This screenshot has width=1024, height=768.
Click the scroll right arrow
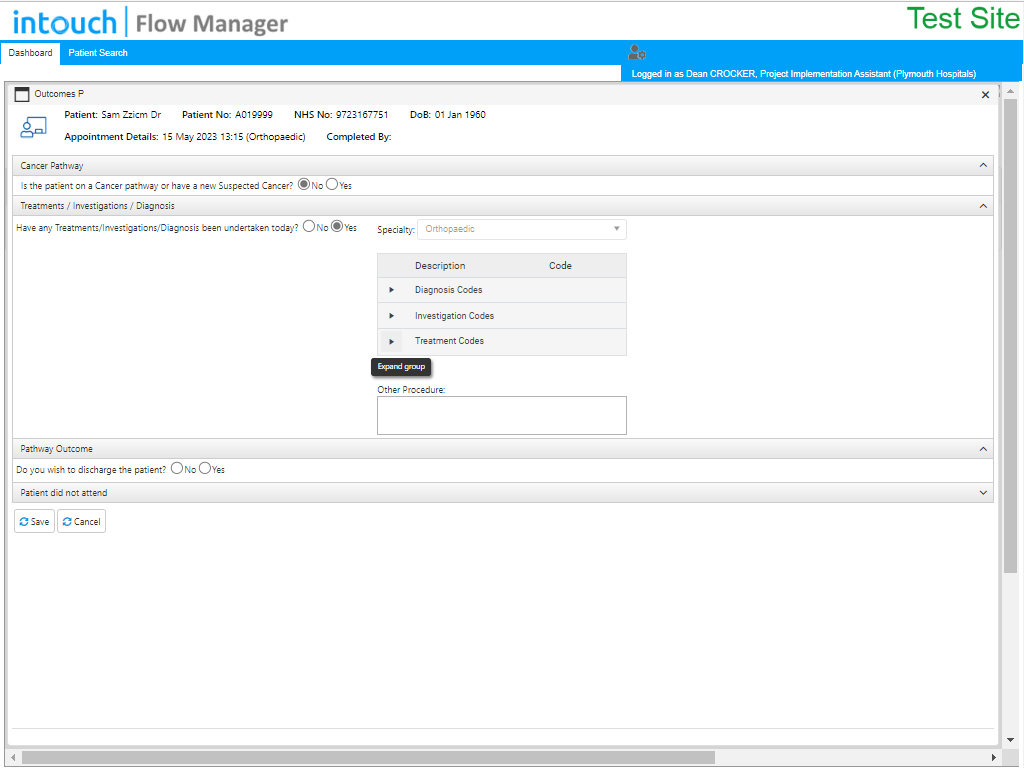pyautogui.click(x=993, y=758)
